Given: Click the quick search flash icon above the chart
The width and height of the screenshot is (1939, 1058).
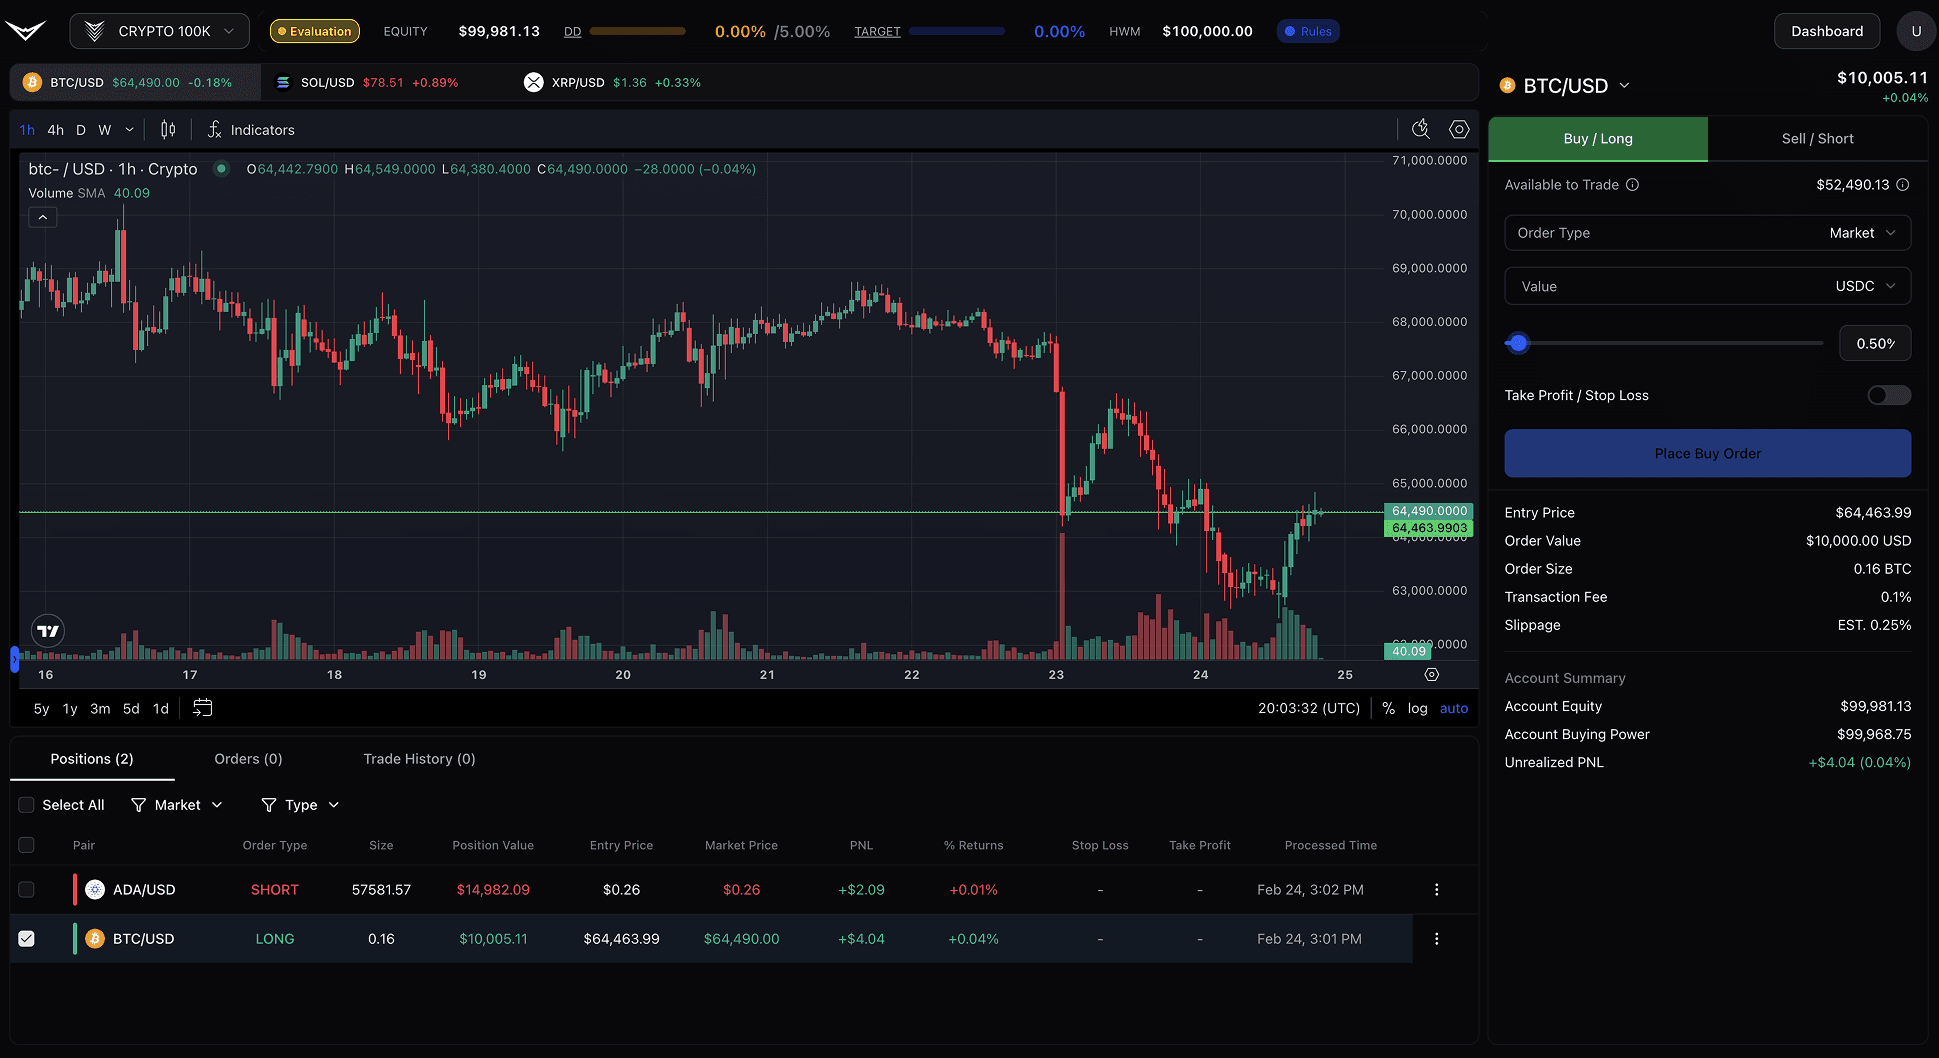Looking at the screenshot, I should (x=1420, y=129).
